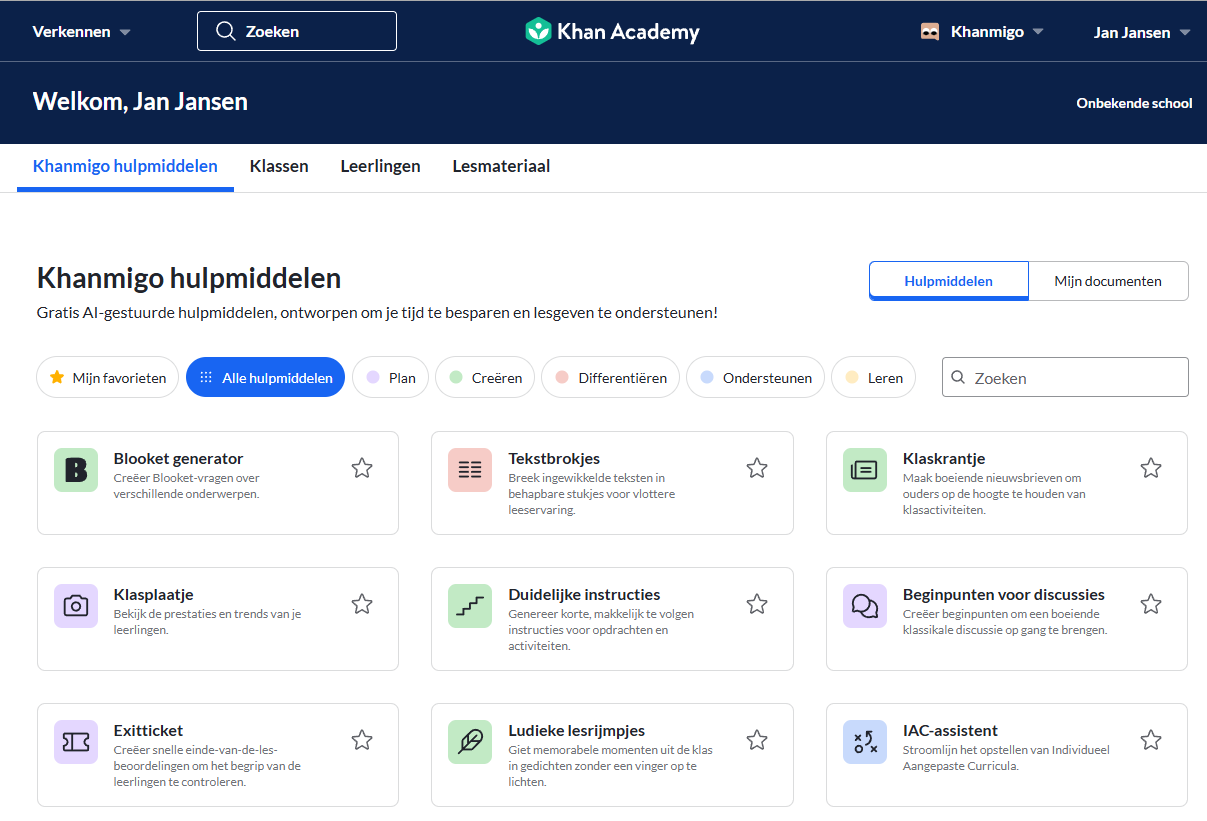
Task: Favorite Duidelijke instructies with its star
Action: [757, 604]
